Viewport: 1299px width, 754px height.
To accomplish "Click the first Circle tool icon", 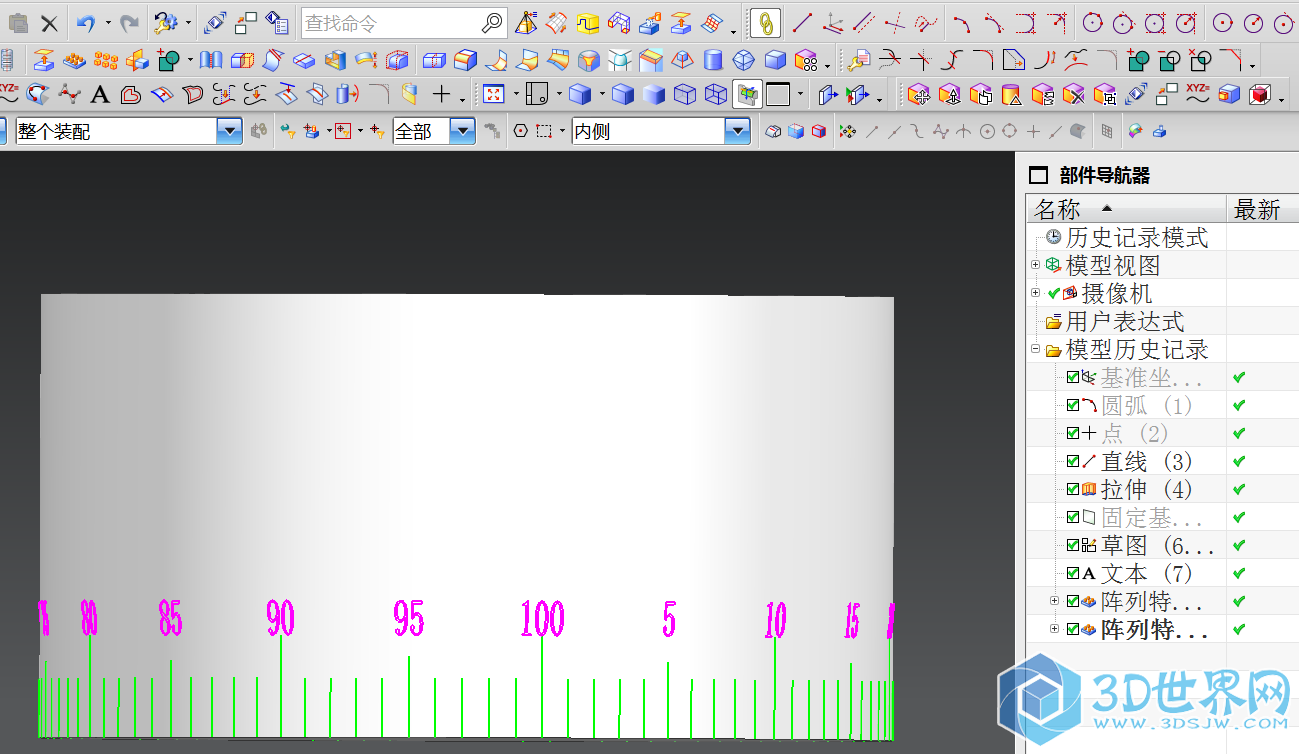I will coord(1093,23).
